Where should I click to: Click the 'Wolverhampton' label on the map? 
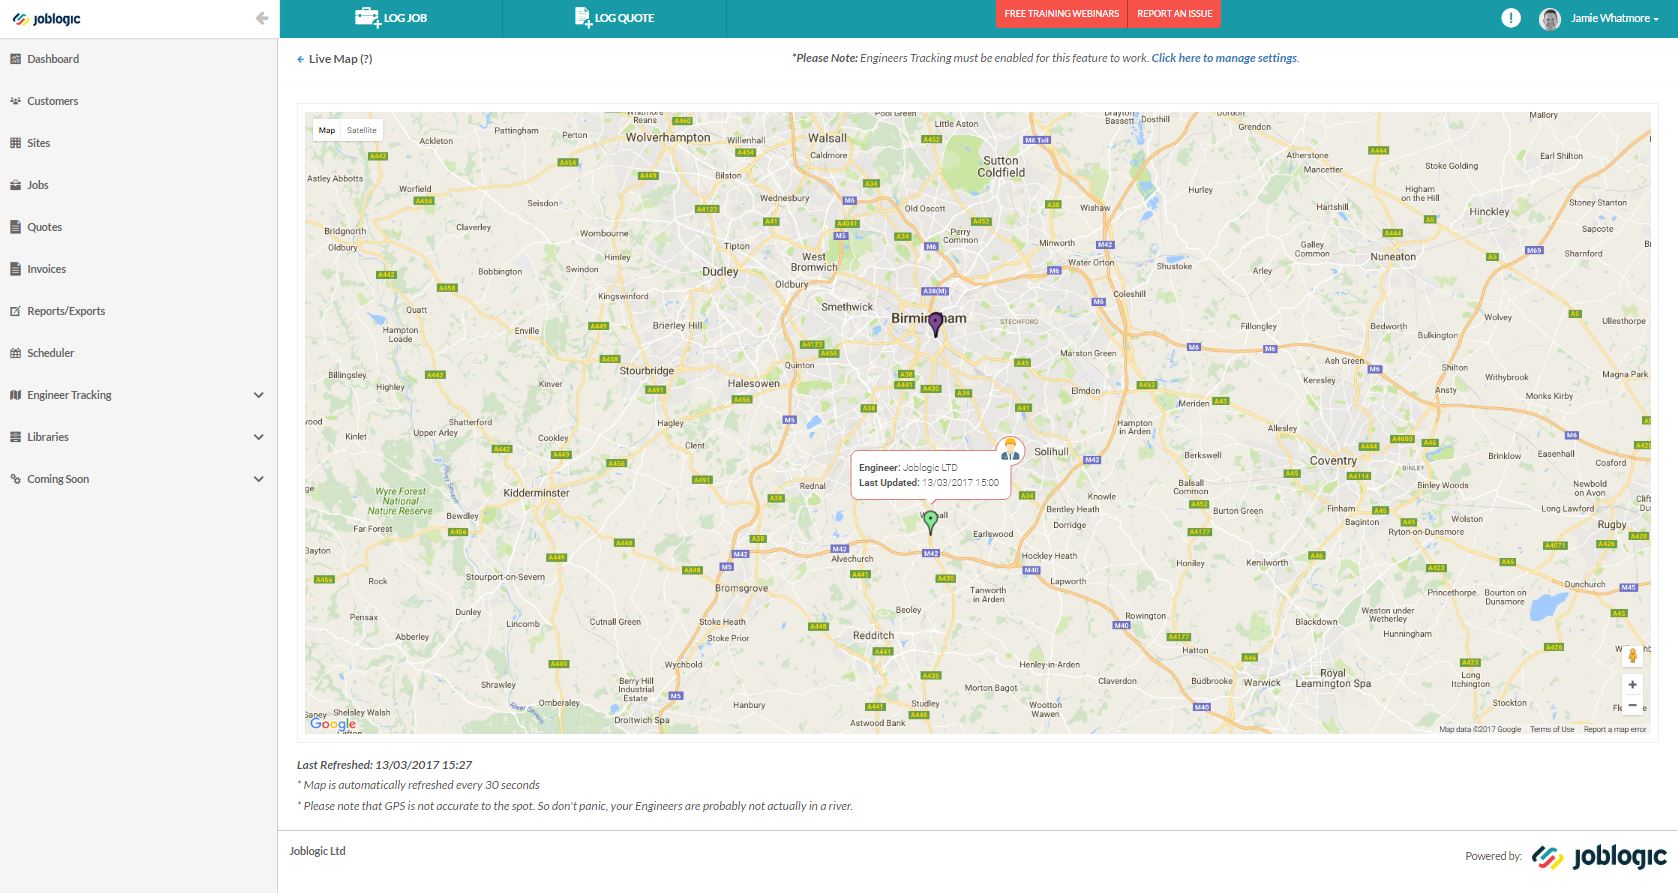(667, 138)
